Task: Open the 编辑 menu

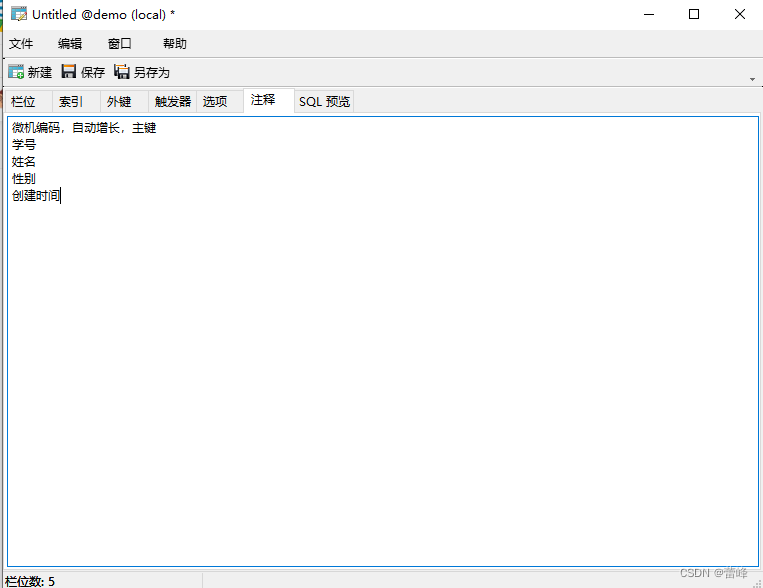Action: click(x=70, y=44)
